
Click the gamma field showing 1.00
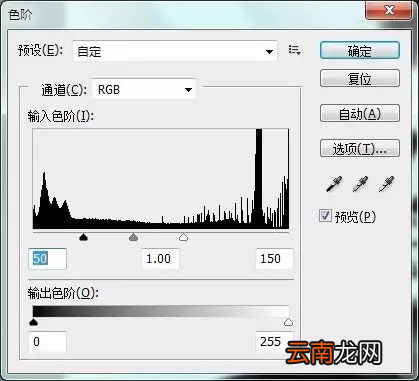160,259
